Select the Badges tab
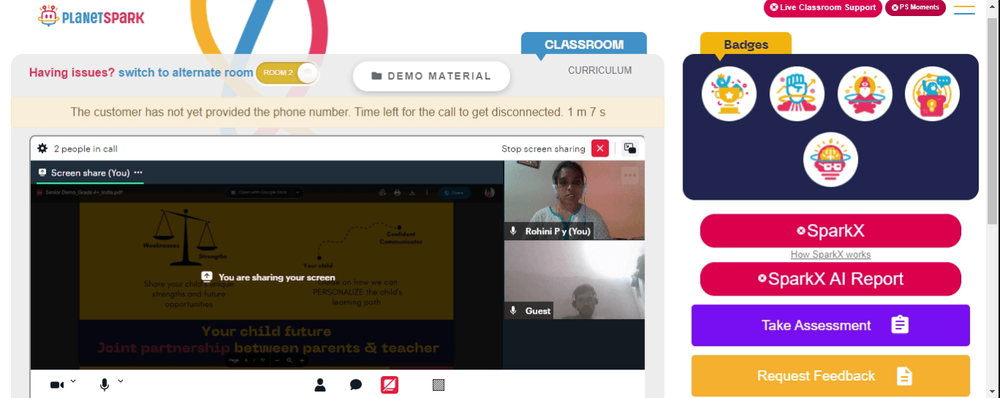The height and width of the screenshot is (398, 1000). click(x=746, y=45)
